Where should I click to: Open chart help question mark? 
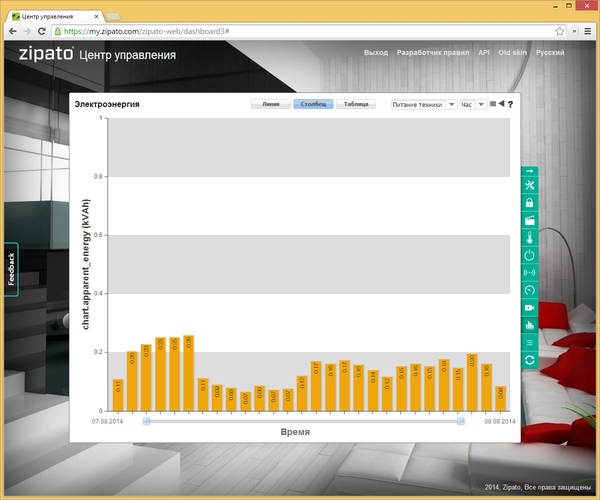coord(510,104)
